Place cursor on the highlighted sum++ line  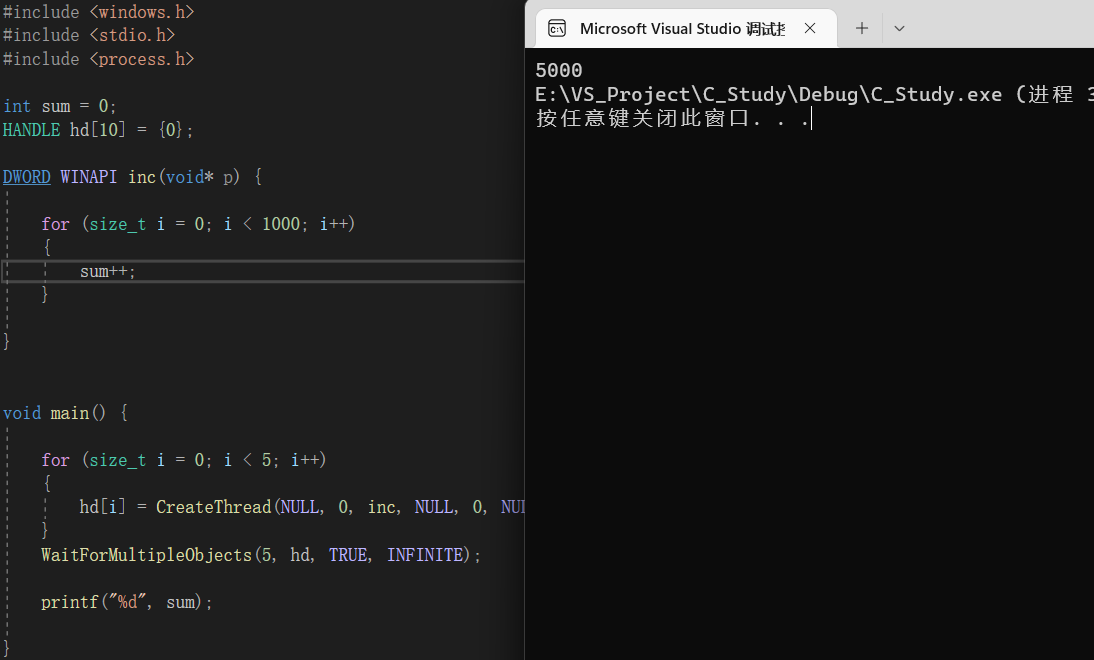[106, 270]
